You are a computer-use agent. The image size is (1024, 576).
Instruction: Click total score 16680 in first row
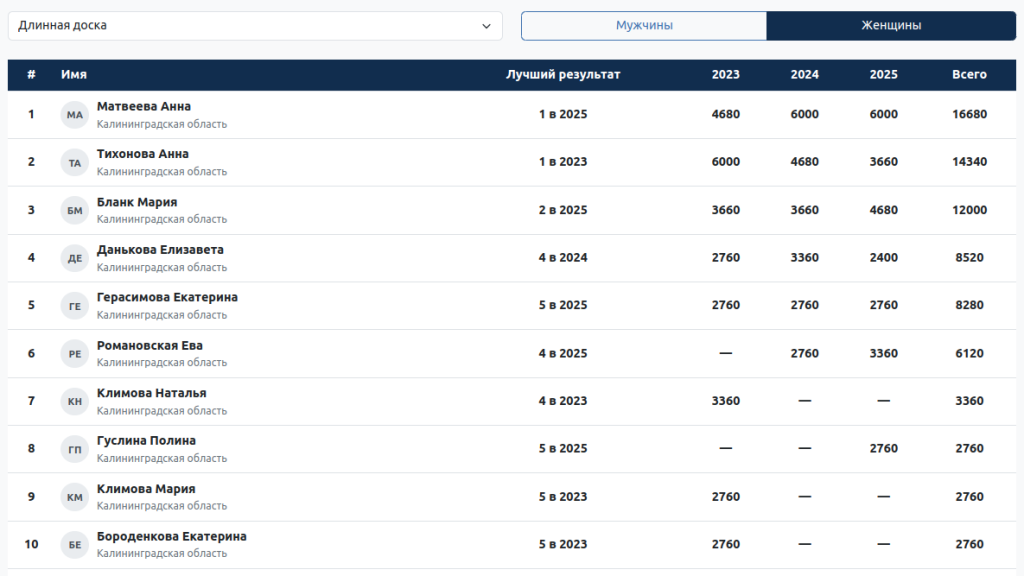(x=969, y=114)
